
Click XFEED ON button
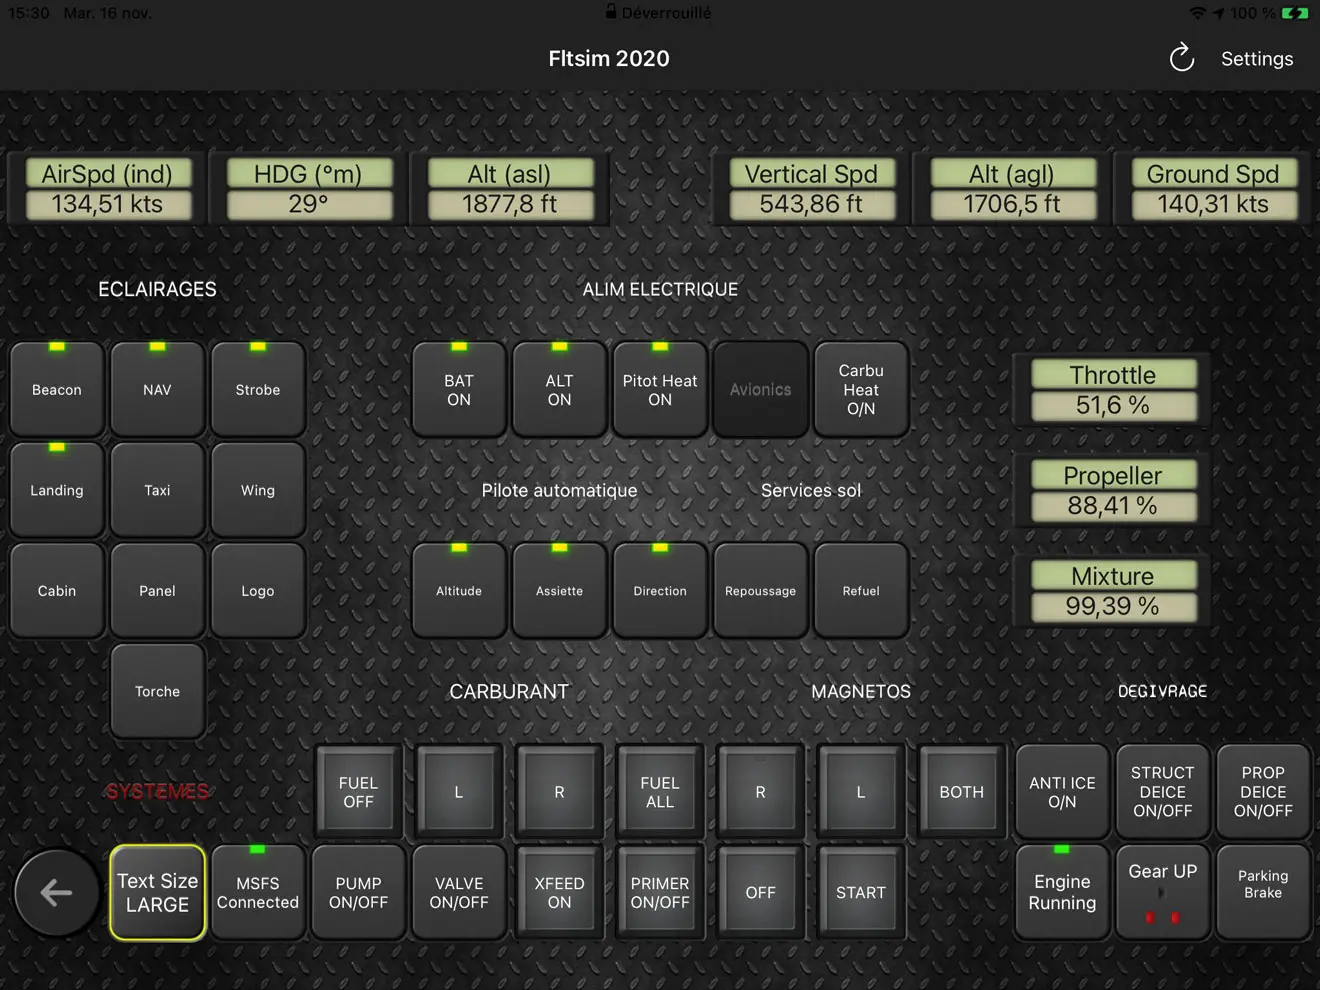pos(559,892)
